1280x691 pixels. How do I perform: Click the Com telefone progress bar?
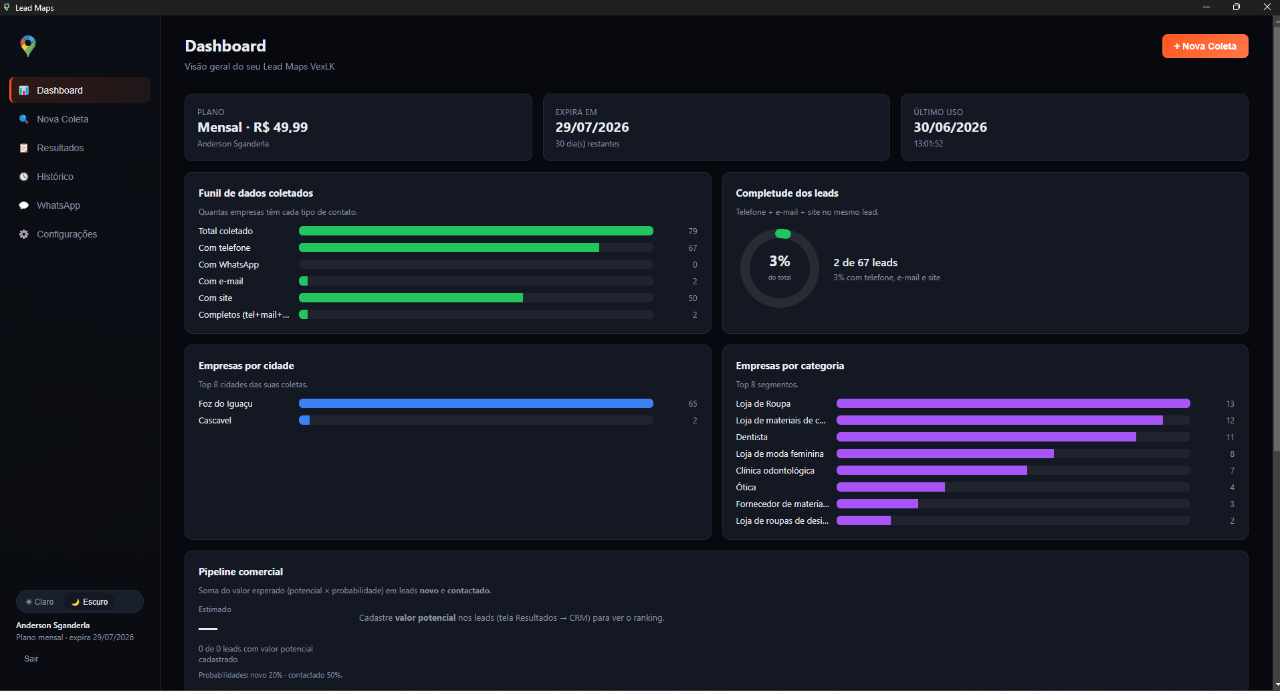[476, 248]
